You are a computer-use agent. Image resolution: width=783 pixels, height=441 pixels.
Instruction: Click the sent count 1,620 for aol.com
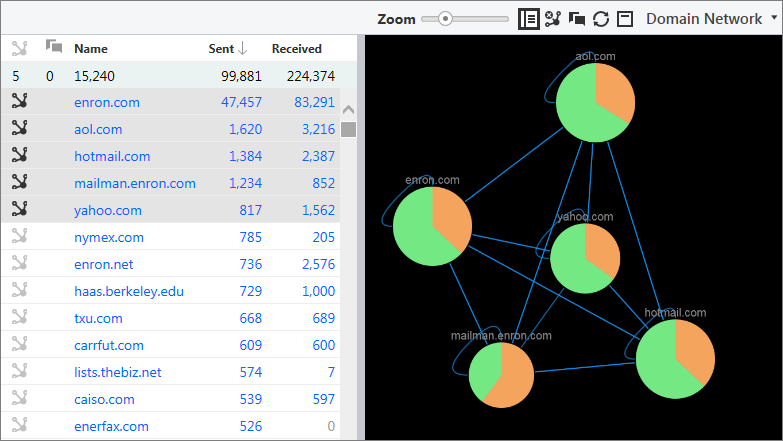(x=245, y=129)
